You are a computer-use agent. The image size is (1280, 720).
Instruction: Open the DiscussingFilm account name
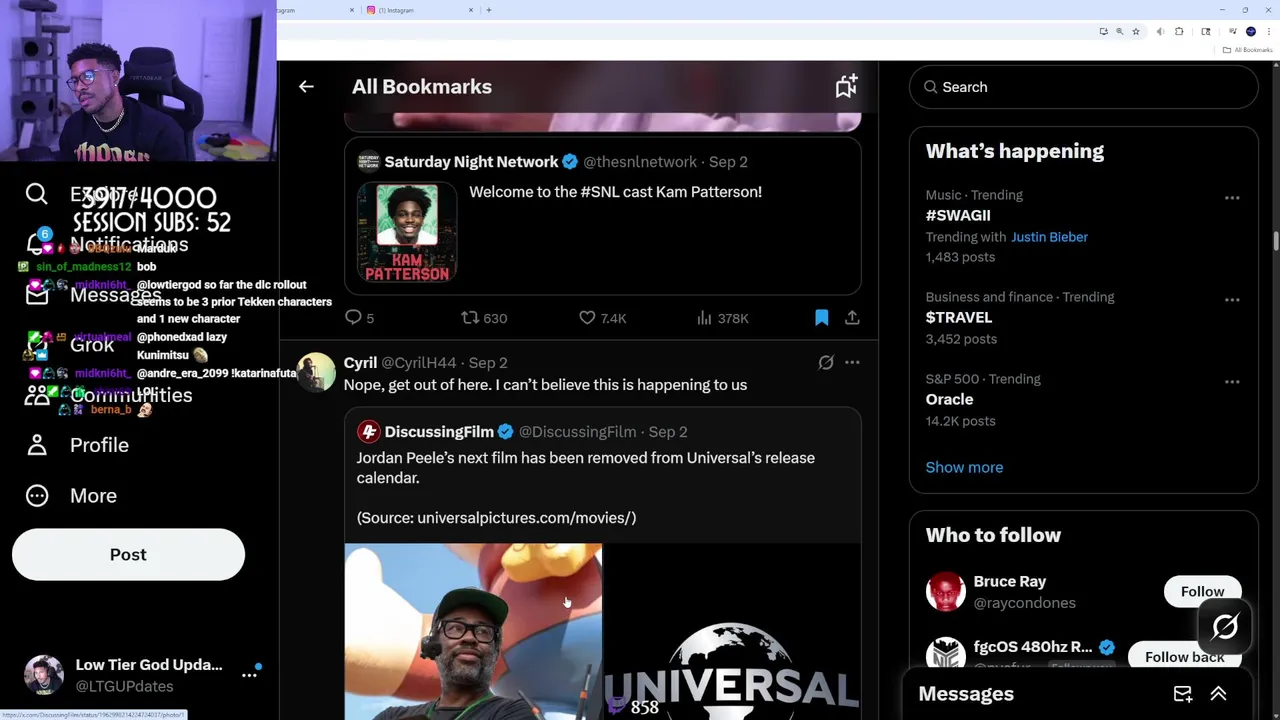coord(439,432)
